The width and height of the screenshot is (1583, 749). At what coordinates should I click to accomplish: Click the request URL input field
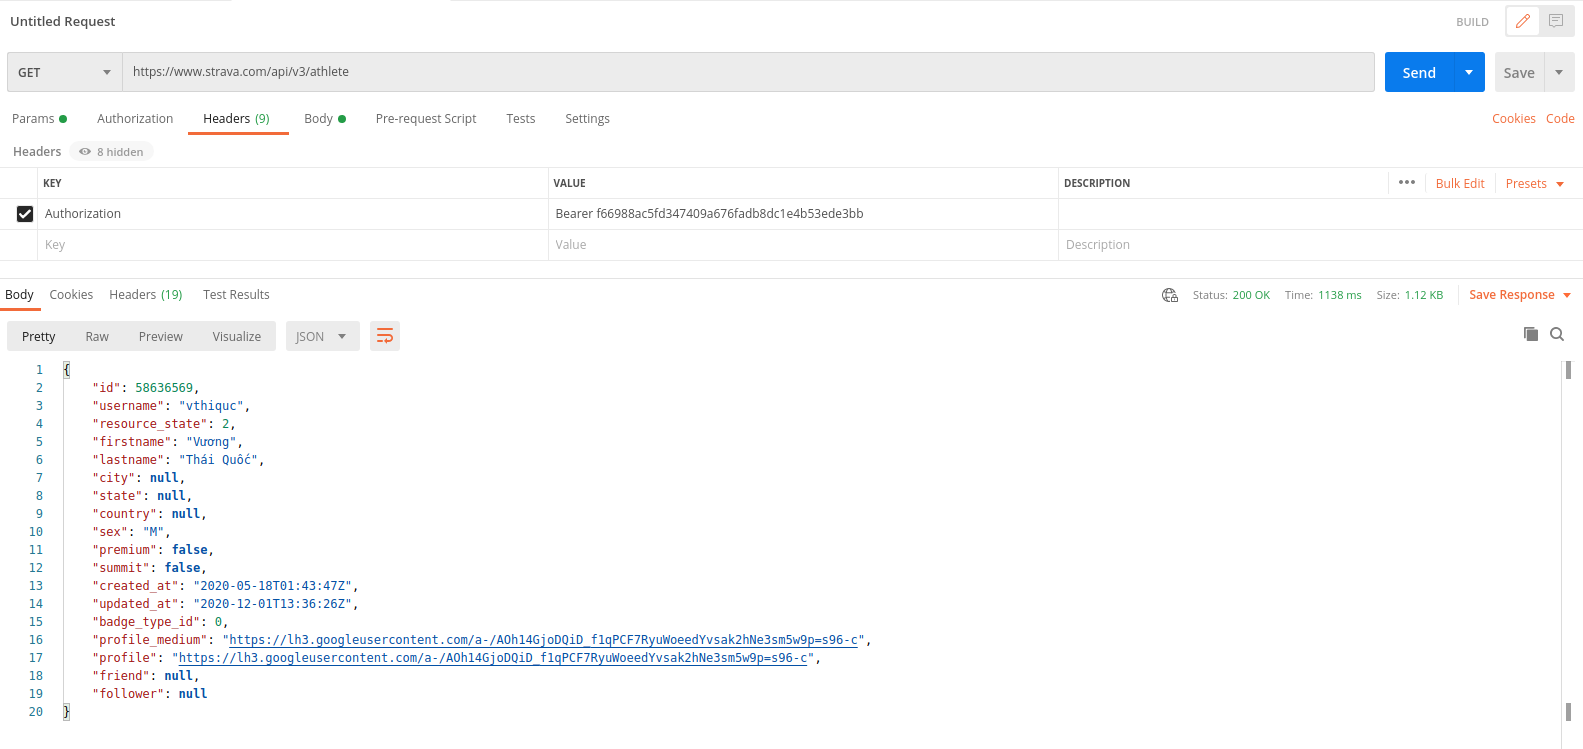click(x=748, y=72)
